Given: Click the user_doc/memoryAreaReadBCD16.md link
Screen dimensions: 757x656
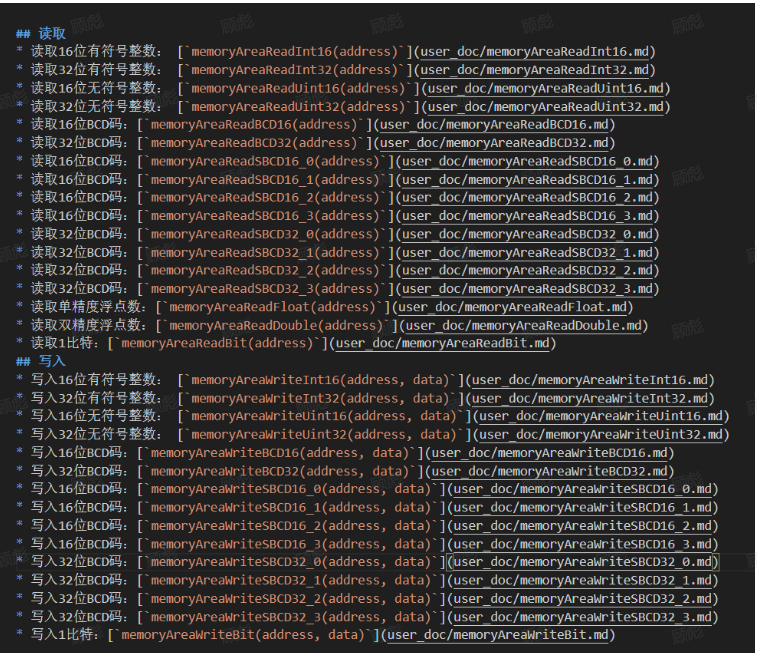Looking at the screenshot, I should pos(494,125).
